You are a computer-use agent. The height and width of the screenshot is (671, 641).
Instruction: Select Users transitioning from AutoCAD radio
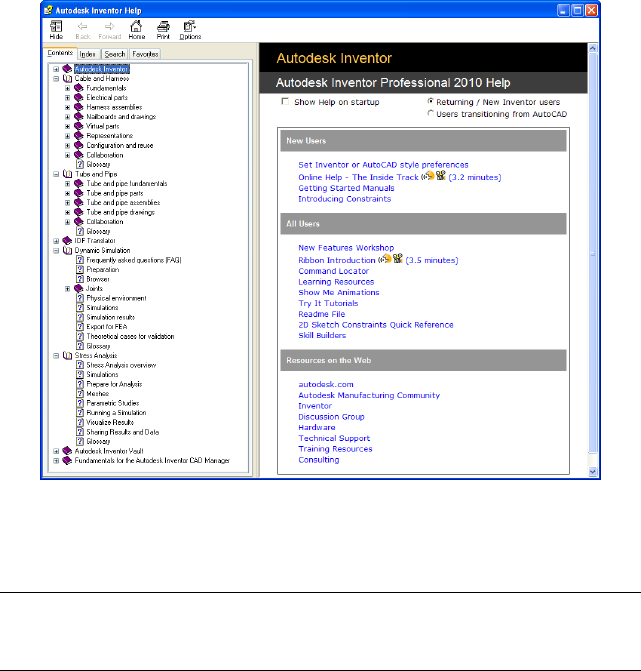click(x=430, y=113)
